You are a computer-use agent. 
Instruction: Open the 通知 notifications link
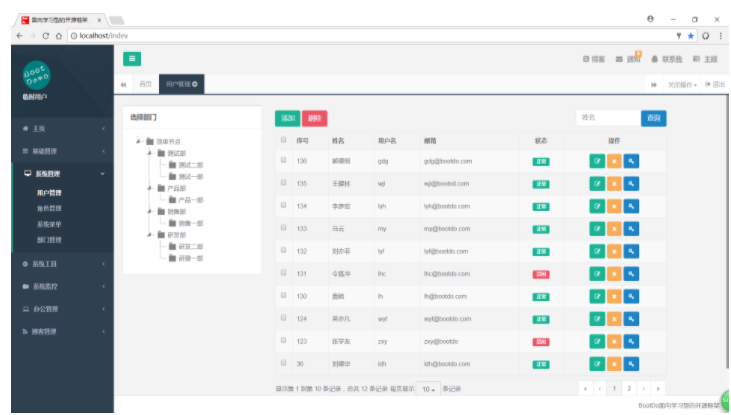[628, 59]
